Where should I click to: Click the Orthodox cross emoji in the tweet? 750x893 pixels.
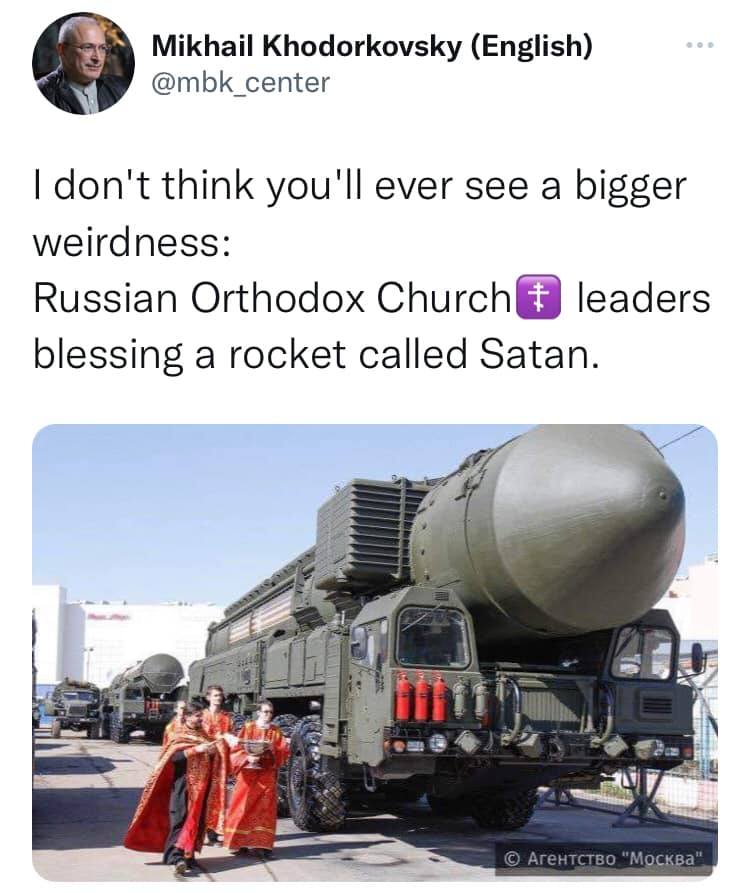pyautogui.click(x=538, y=297)
